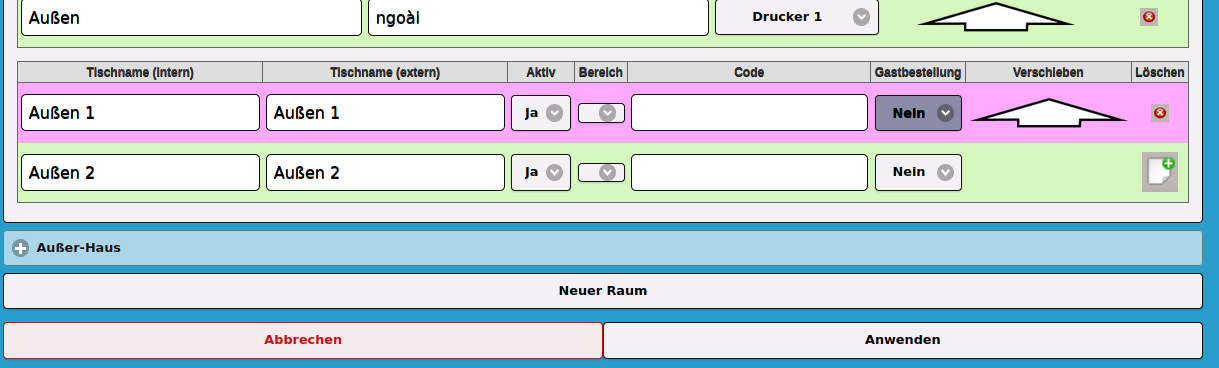The height and width of the screenshot is (368, 1219).
Task: Edit external table name Außen 1
Action: [x=385, y=113]
